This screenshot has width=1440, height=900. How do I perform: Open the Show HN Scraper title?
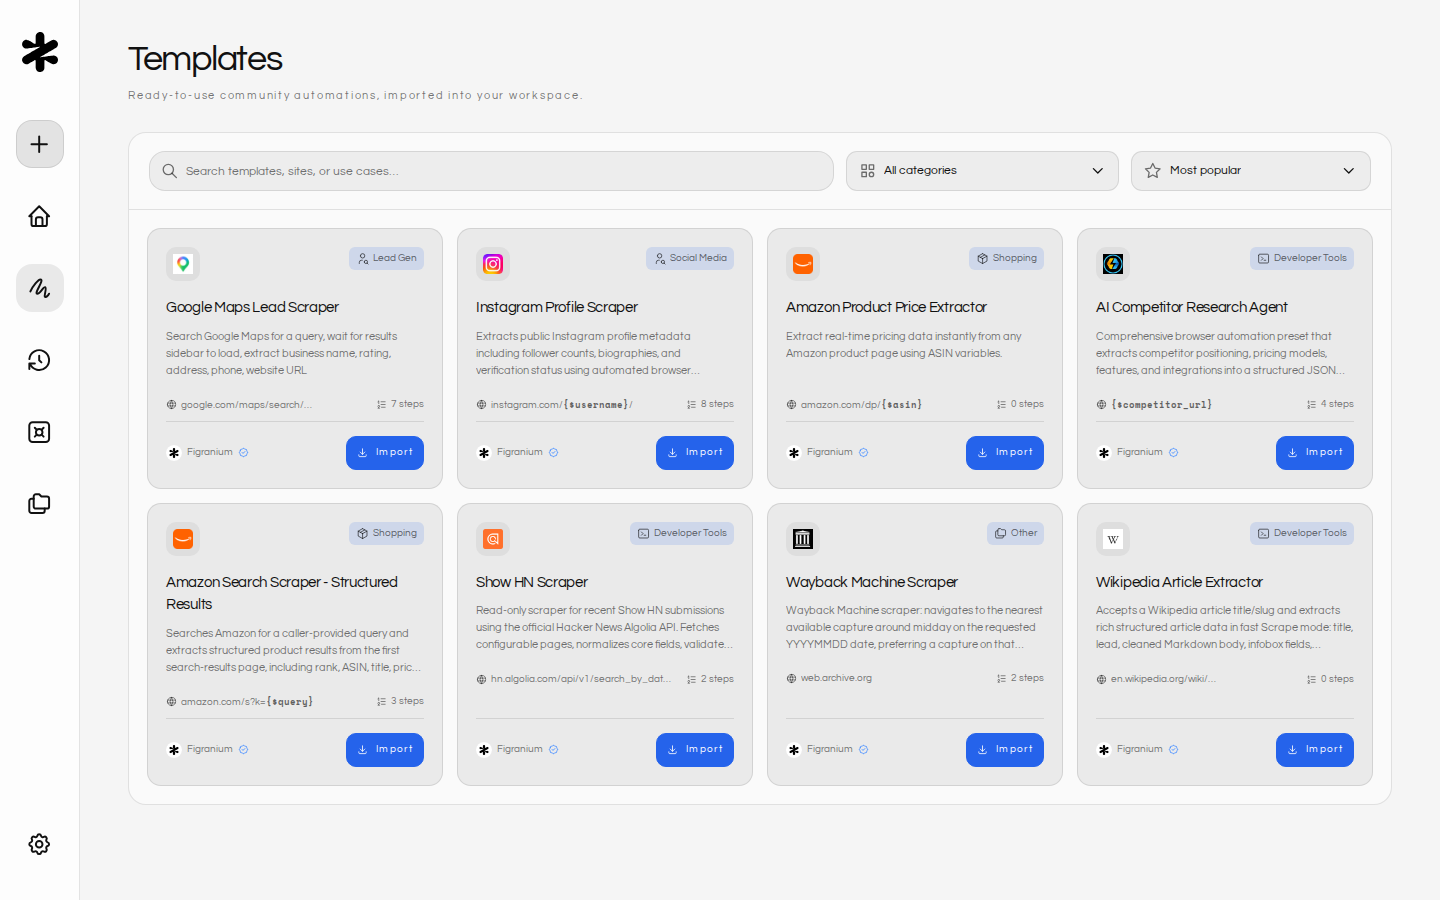click(531, 582)
